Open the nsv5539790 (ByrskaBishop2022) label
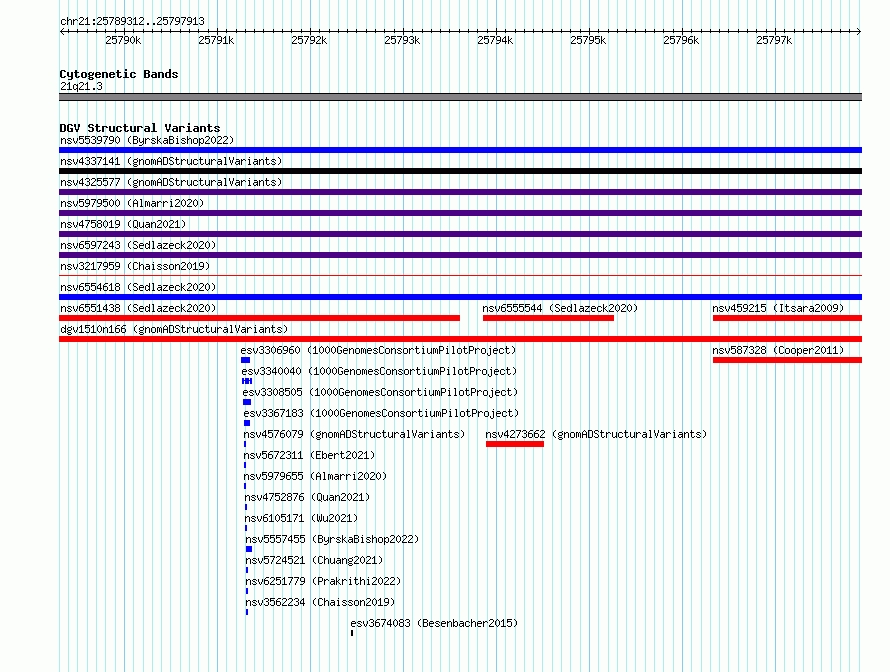The image size is (890, 672). tap(147, 140)
